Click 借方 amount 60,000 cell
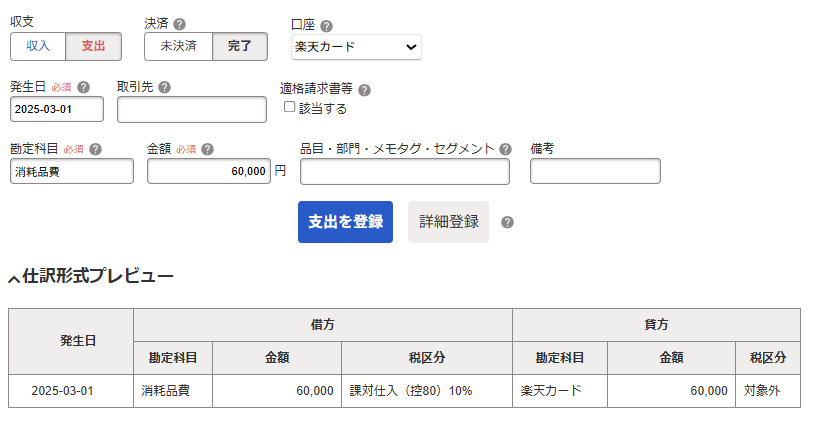The width and height of the screenshot is (813, 439). pyautogui.click(x=277, y=391)
